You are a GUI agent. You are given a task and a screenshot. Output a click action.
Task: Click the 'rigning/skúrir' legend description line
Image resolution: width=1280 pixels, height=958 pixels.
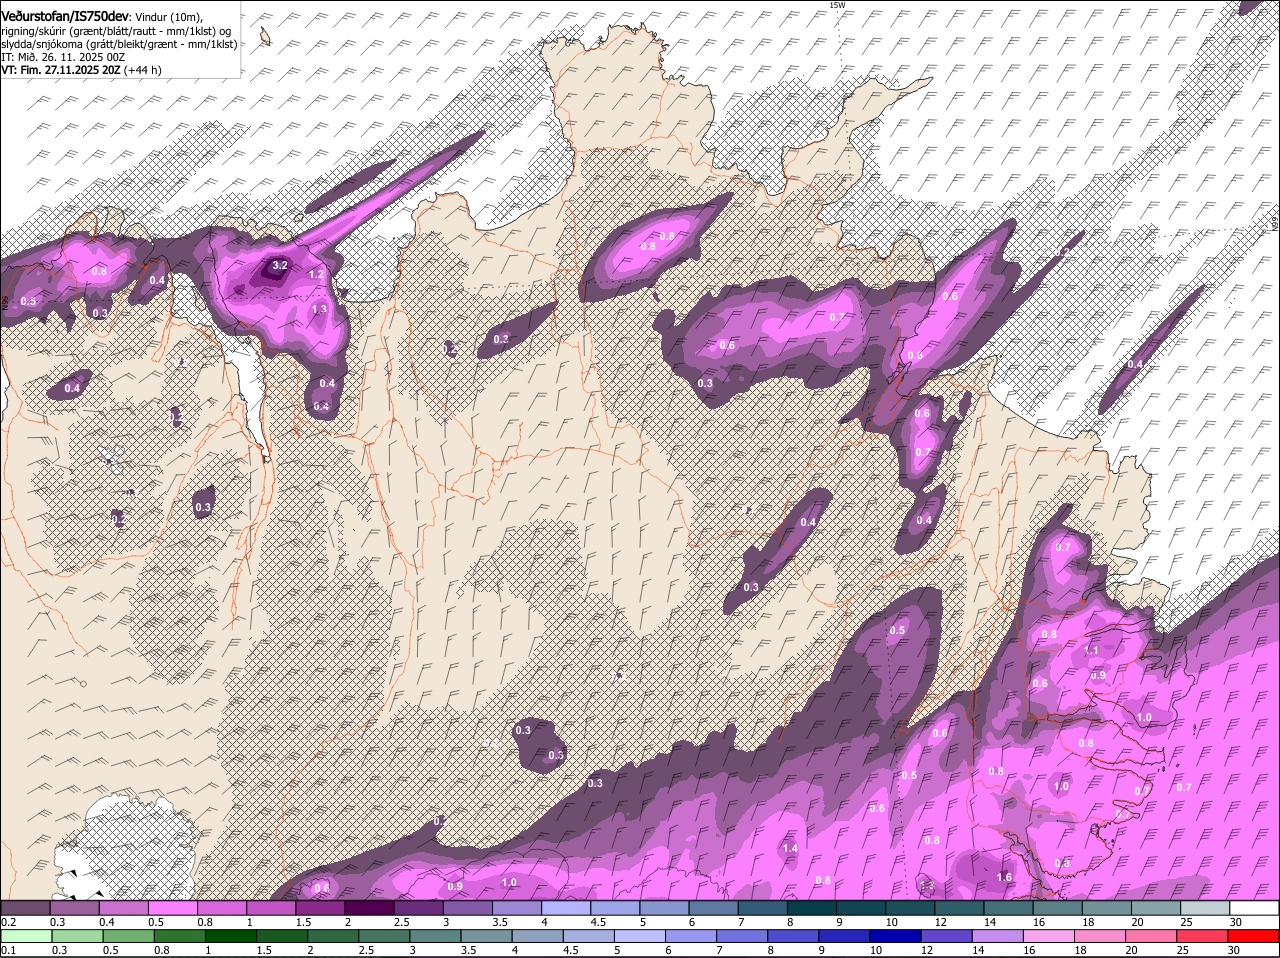[x=118, y=31]
